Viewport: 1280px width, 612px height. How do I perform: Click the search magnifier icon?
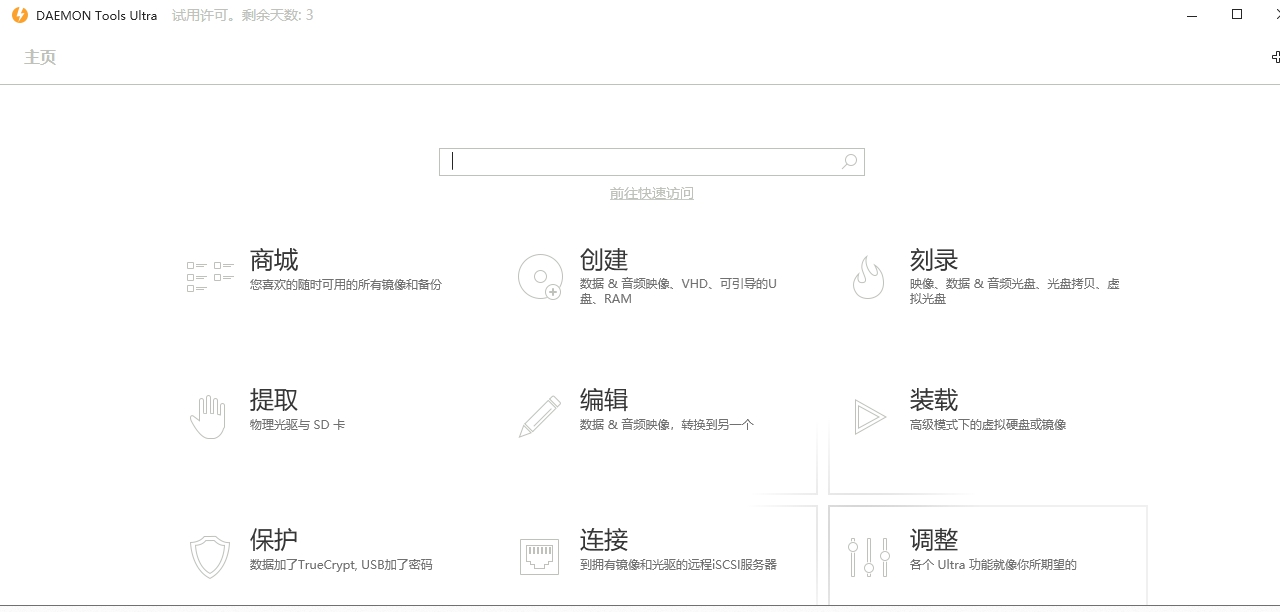click(849, 161)
